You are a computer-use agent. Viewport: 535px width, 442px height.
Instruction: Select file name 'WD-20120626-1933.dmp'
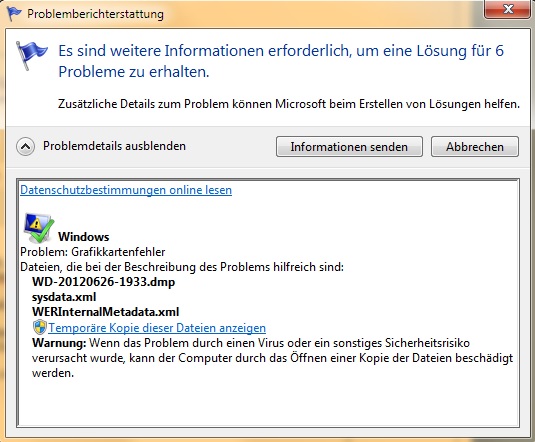point(103,282)
